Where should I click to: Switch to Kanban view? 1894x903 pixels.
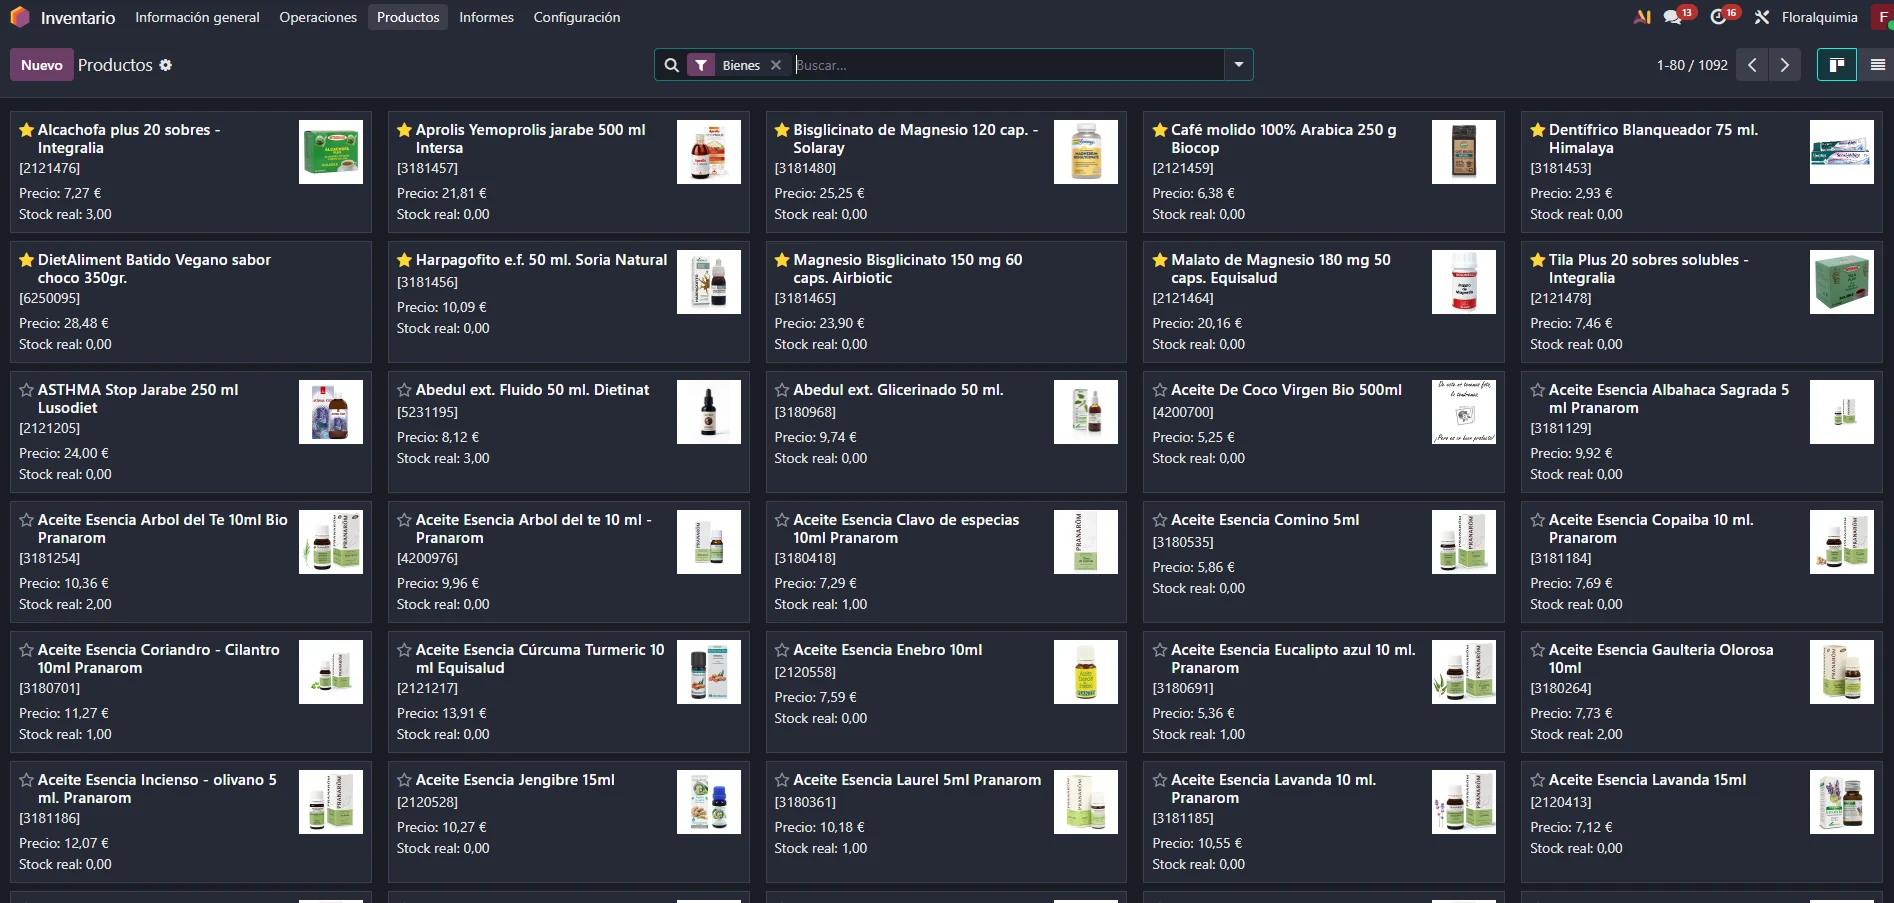tap(1836, 65)
